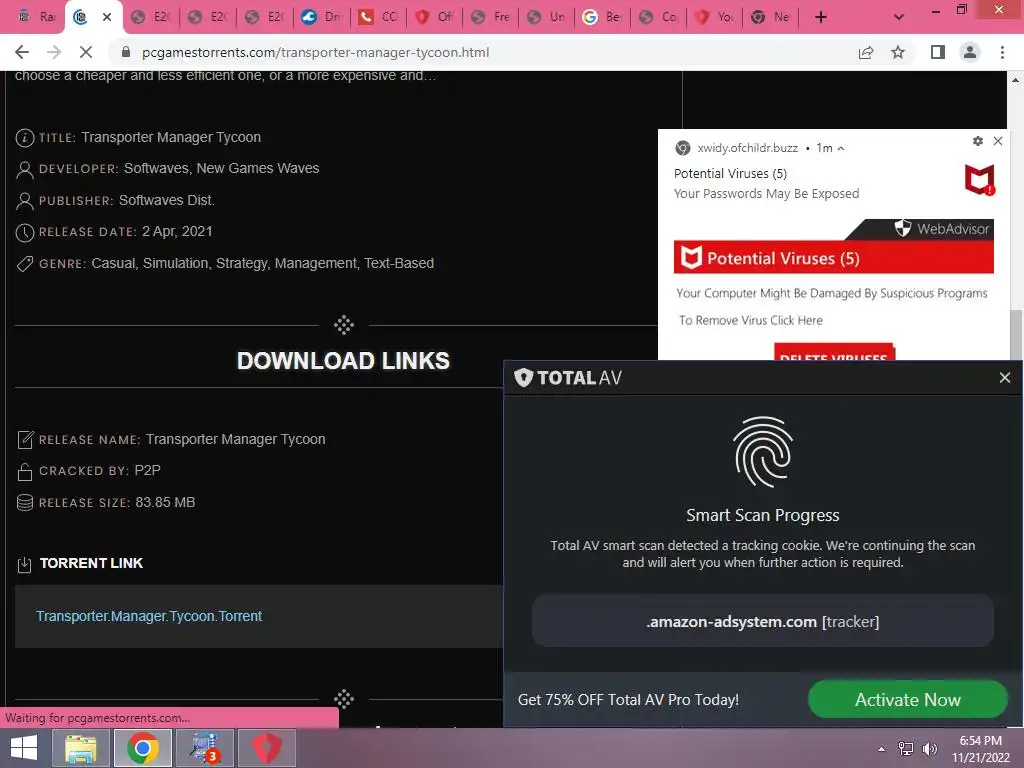Screen dimensions: 1024x768
Task: Switch to the first 'Rar' tab
Action: tap(36, 17)
